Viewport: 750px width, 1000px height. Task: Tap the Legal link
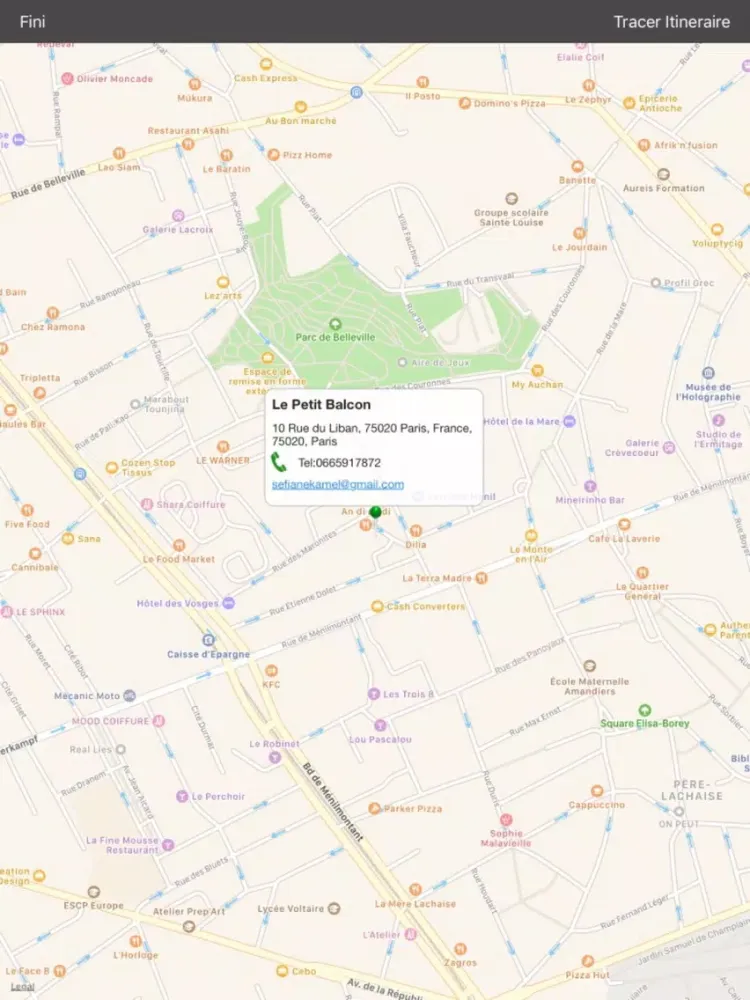[22, 987]
